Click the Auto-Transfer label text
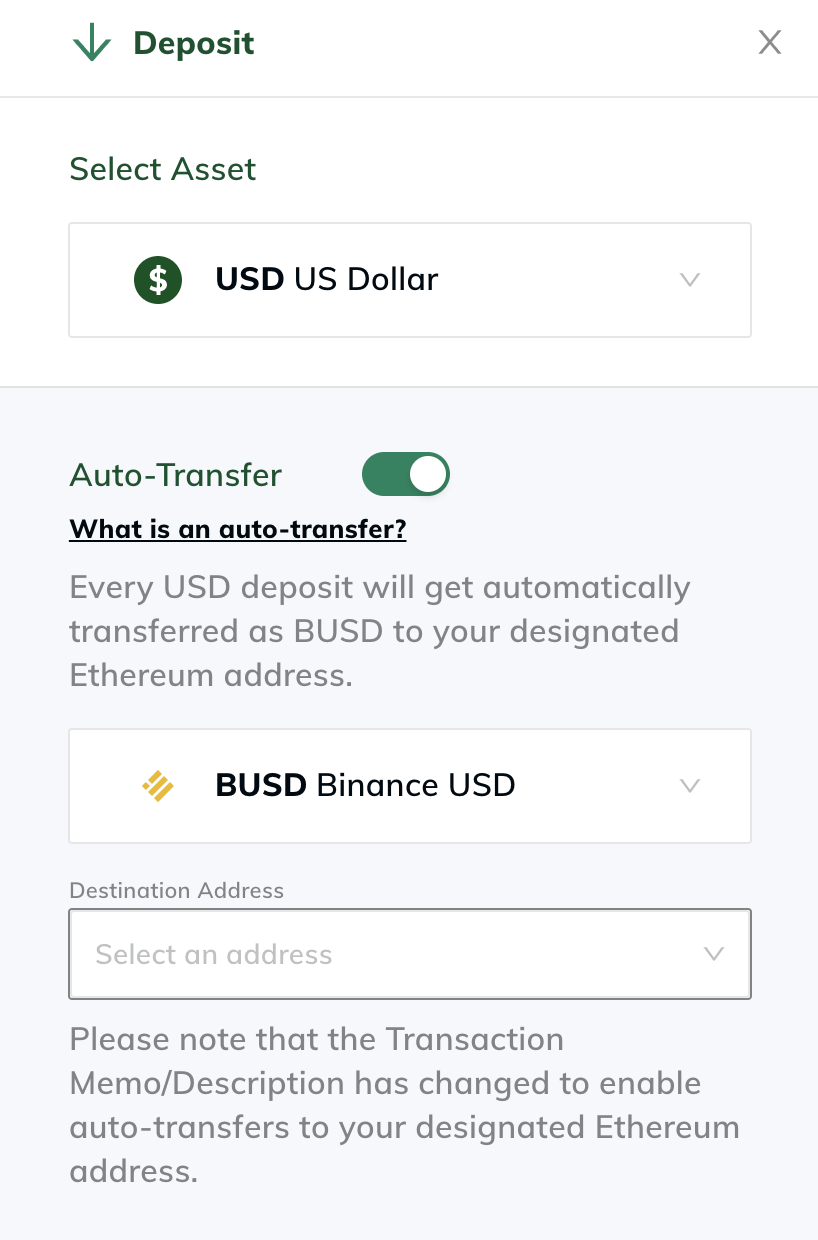 176,474
